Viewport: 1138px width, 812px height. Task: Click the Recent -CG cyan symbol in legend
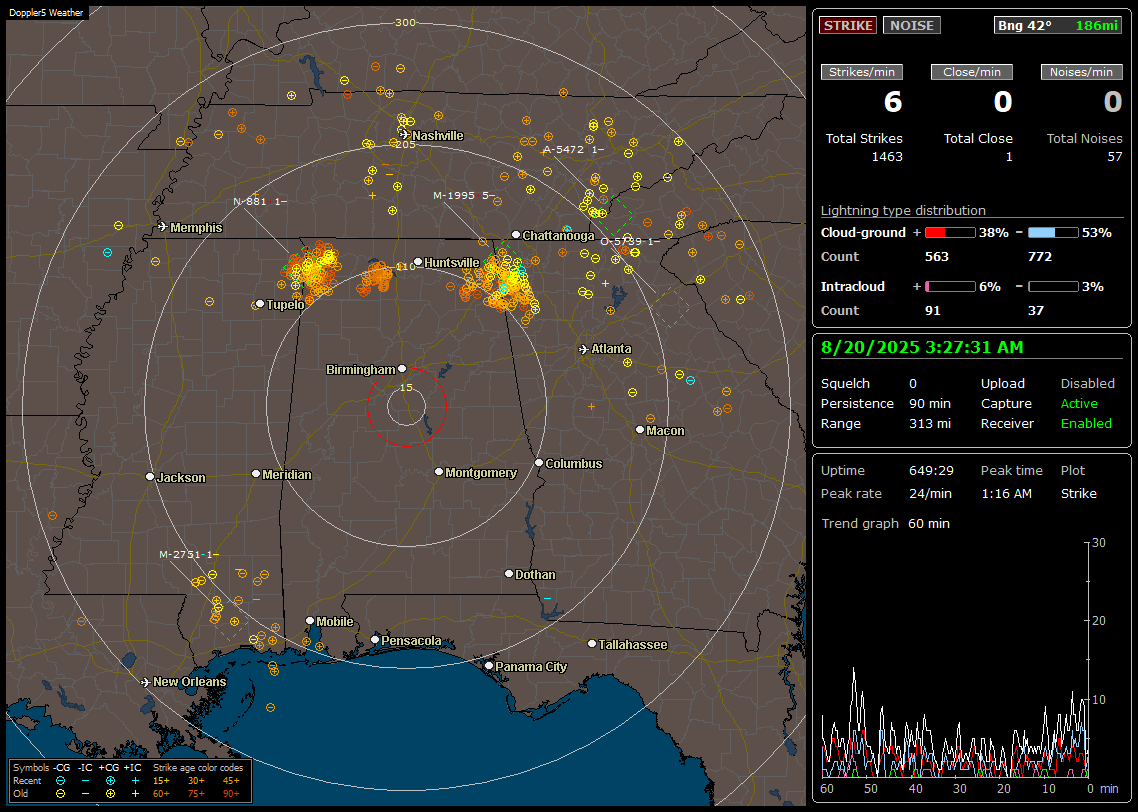pos(60,781)
